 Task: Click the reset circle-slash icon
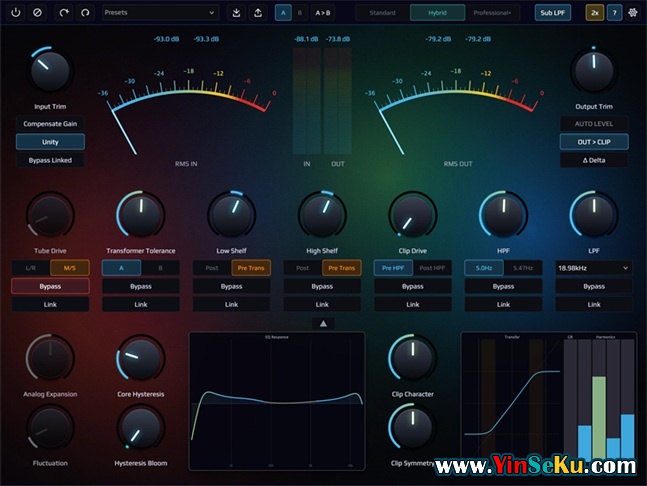pos(37,13)
